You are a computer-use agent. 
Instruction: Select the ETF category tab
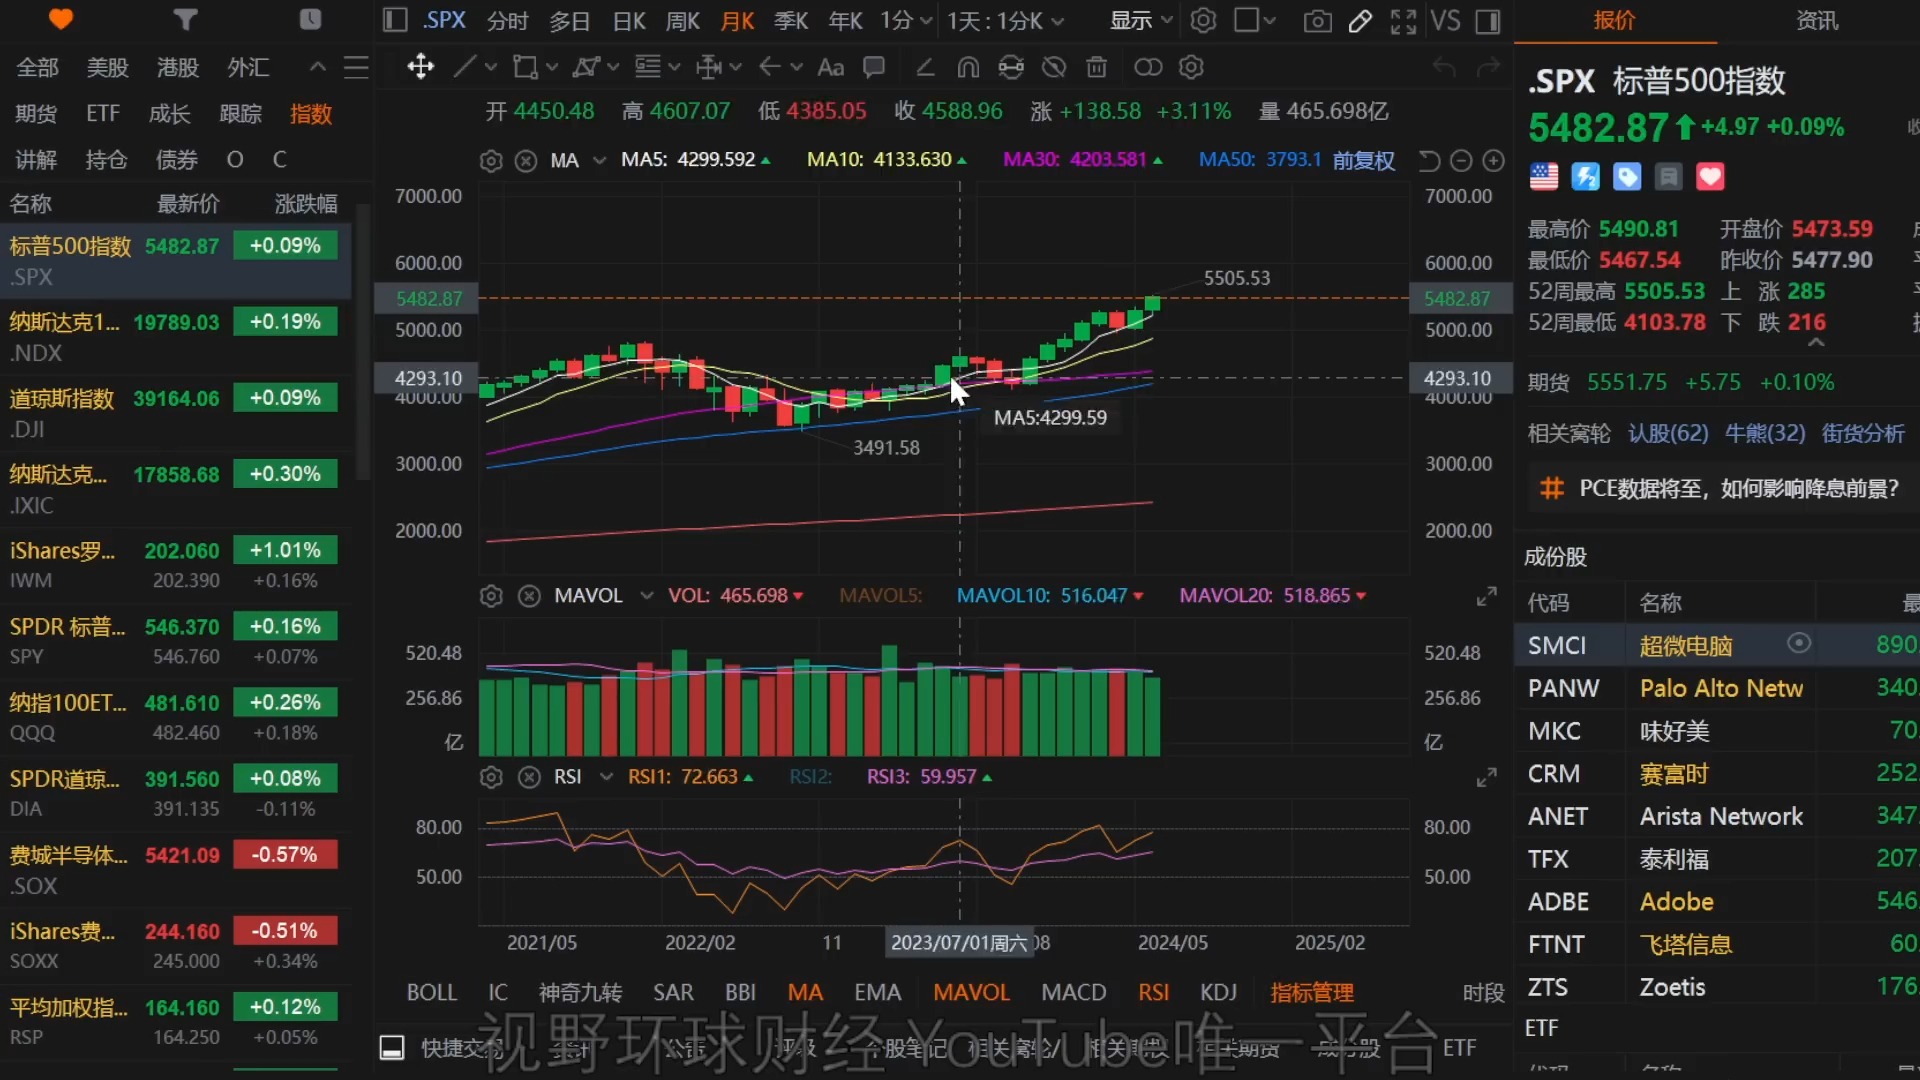pos(103,113)
